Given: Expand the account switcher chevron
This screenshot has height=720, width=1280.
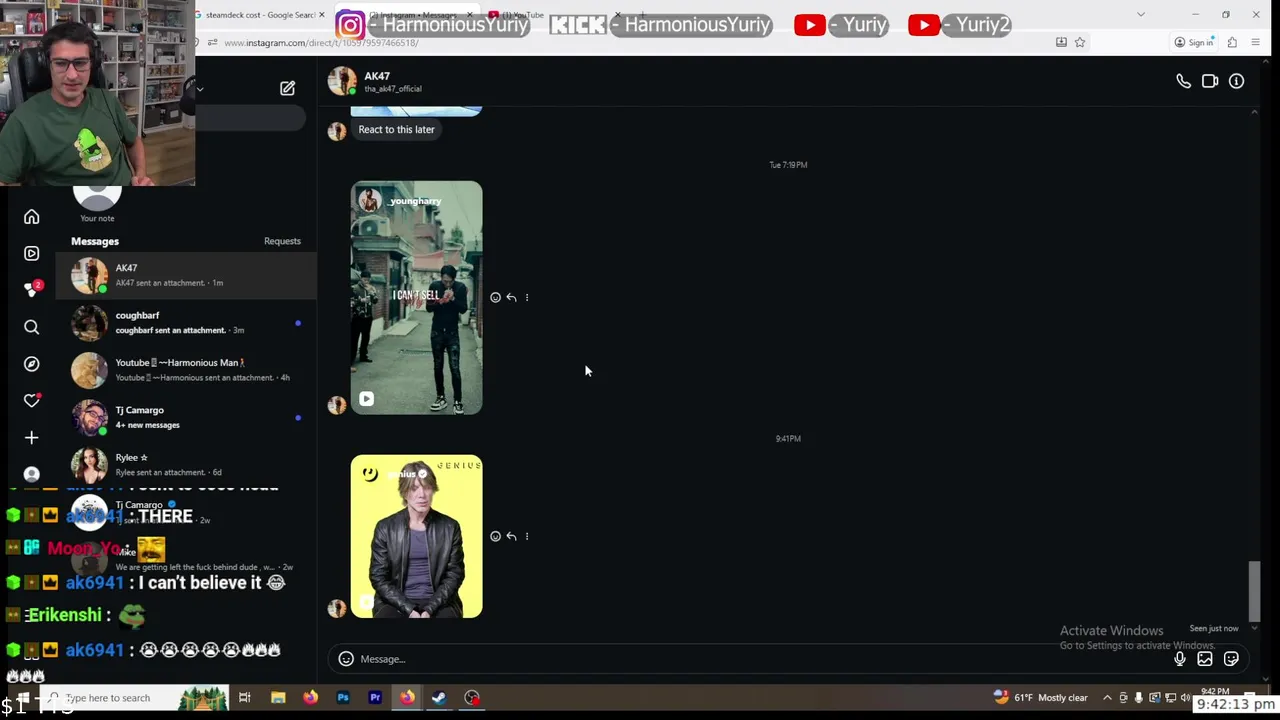Looking at the screenshot, I should [200, 89].
